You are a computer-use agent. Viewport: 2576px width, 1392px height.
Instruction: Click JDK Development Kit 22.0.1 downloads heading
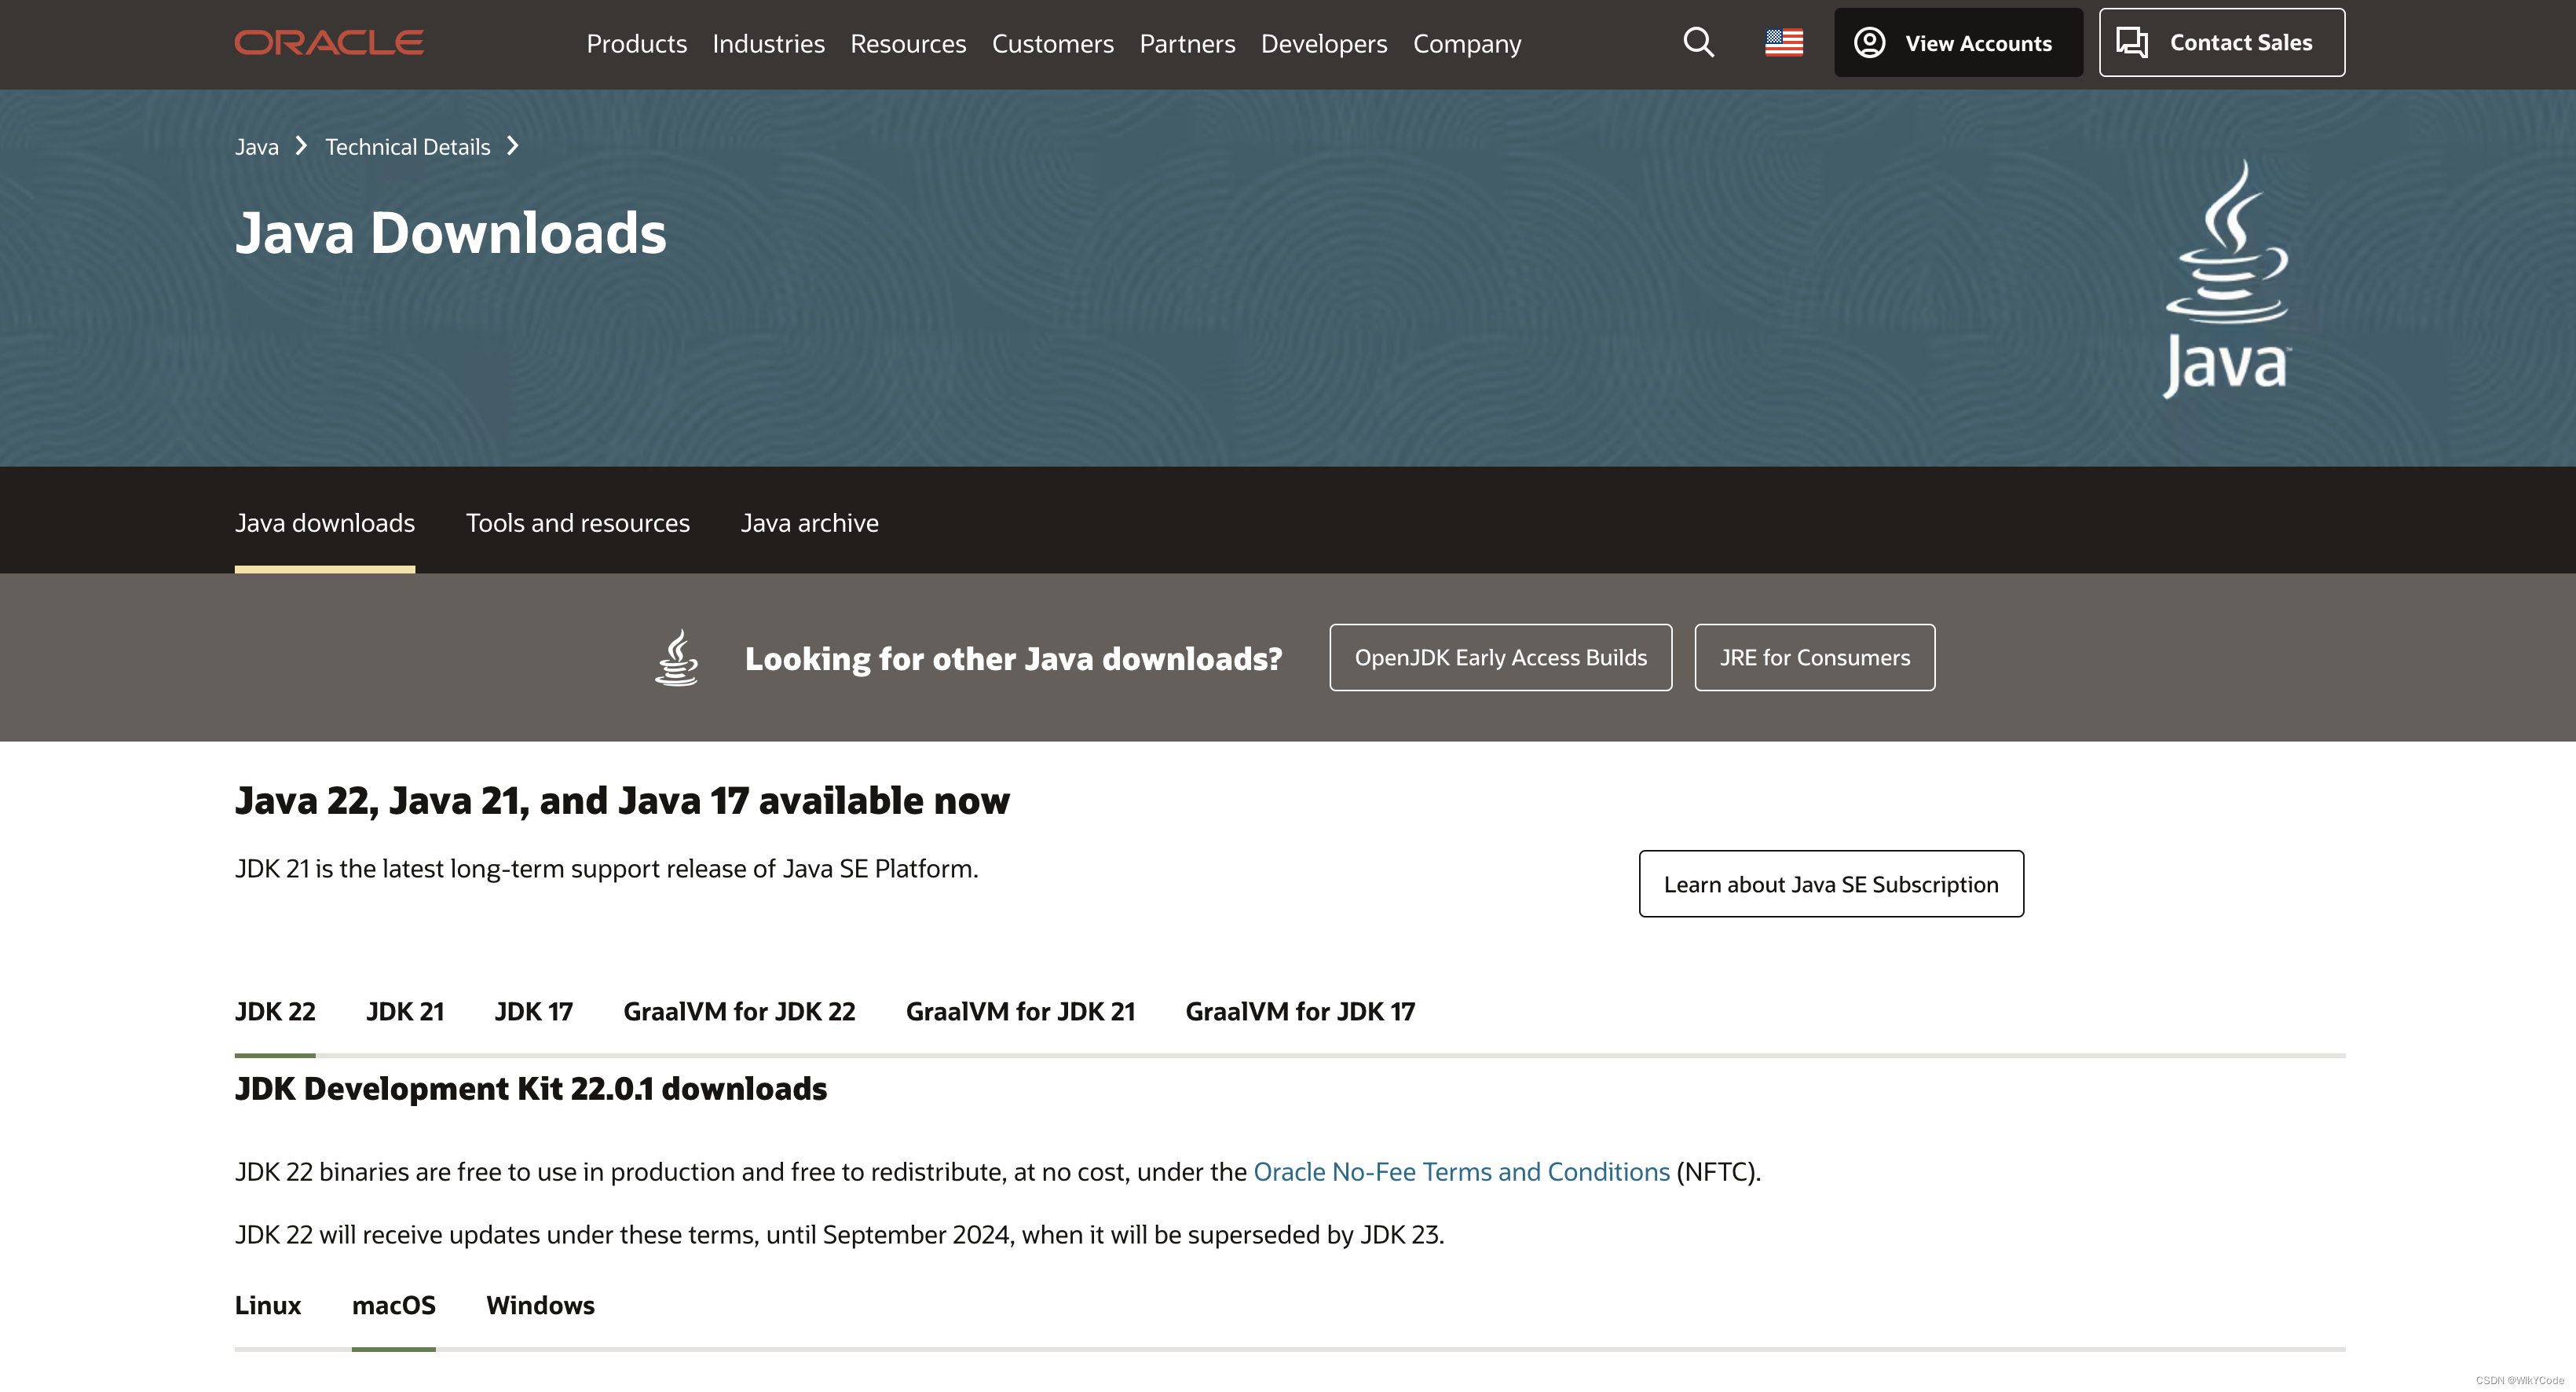[x=531, y=1088]
